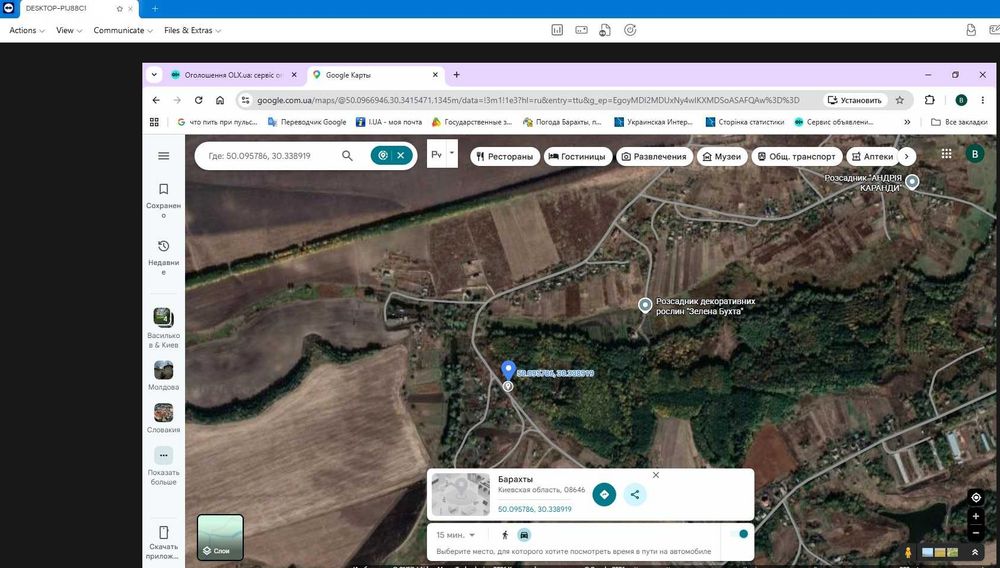Open Переводчик Google bookmark
1000x568 pixels.
(x=307, y=122)
